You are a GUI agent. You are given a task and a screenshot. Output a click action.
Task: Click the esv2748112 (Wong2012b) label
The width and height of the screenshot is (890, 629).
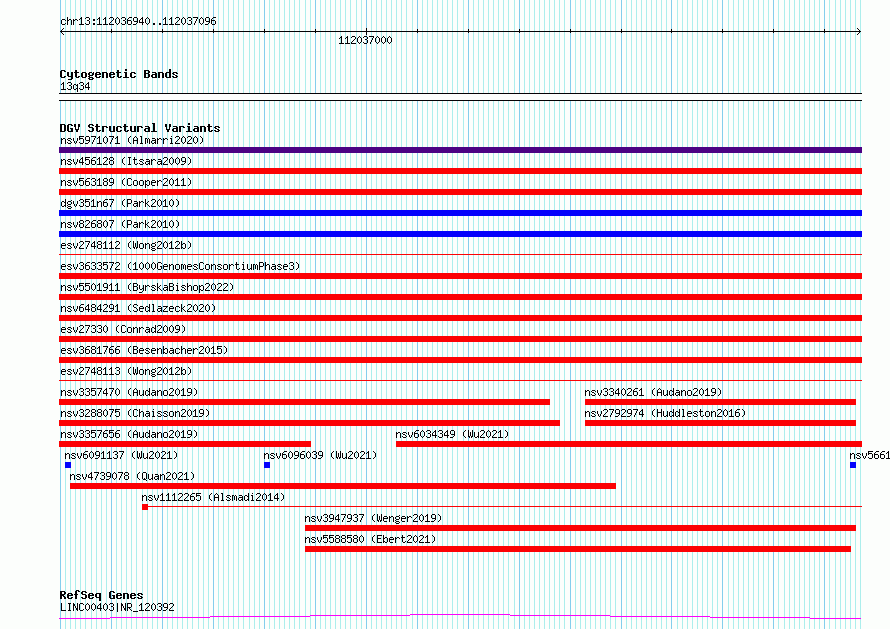(126, 245)
